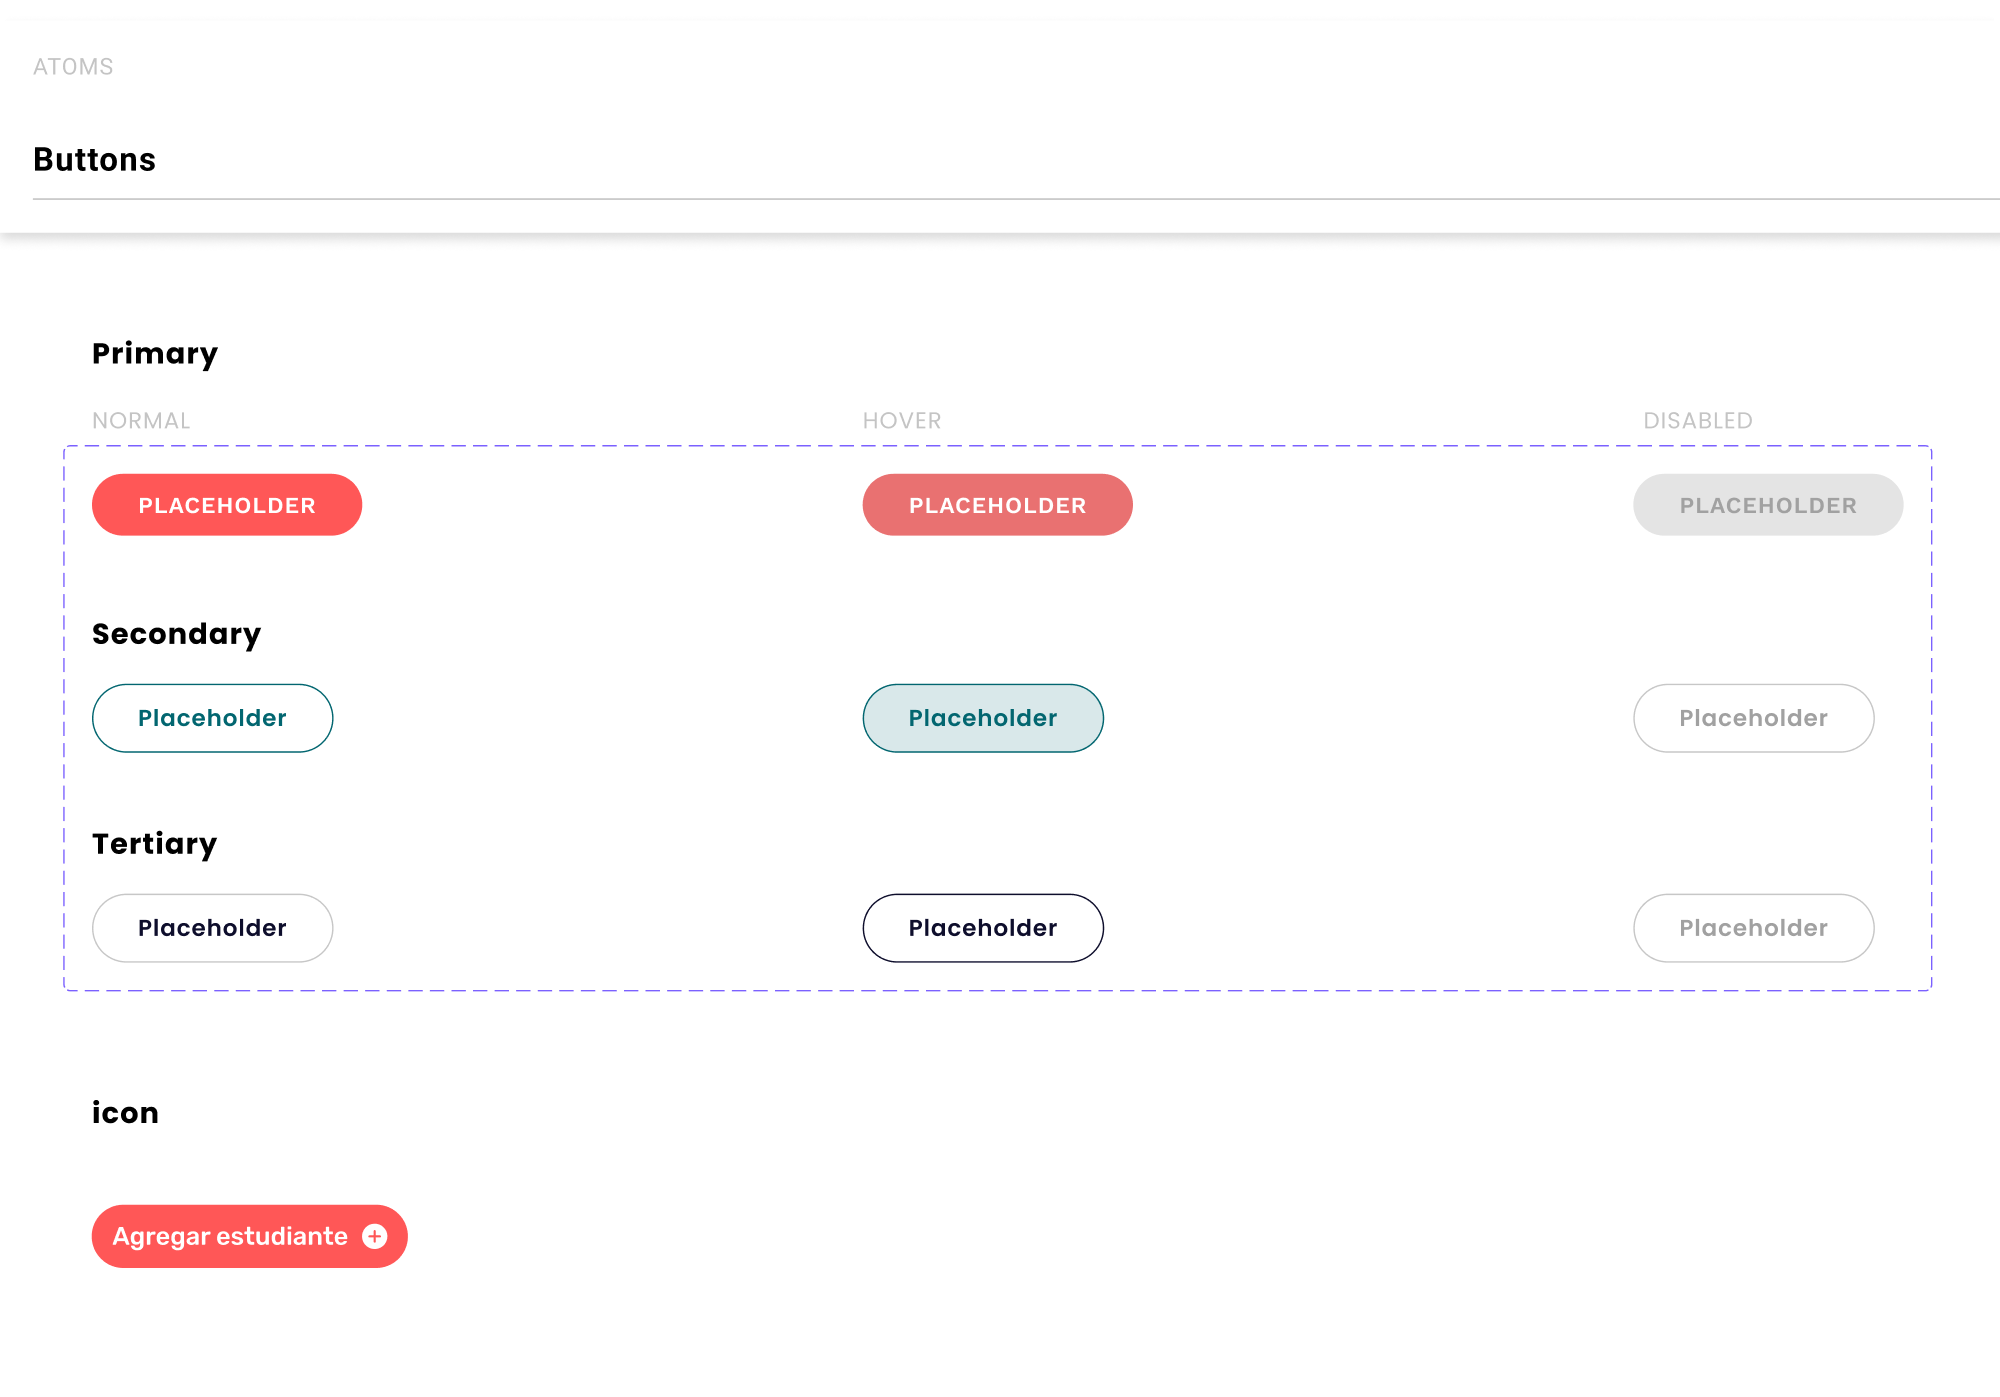Click the teal-filled secondary hover Placeholder button
The height and width of the screenshot is (1397, 2000).
point(983,718)
